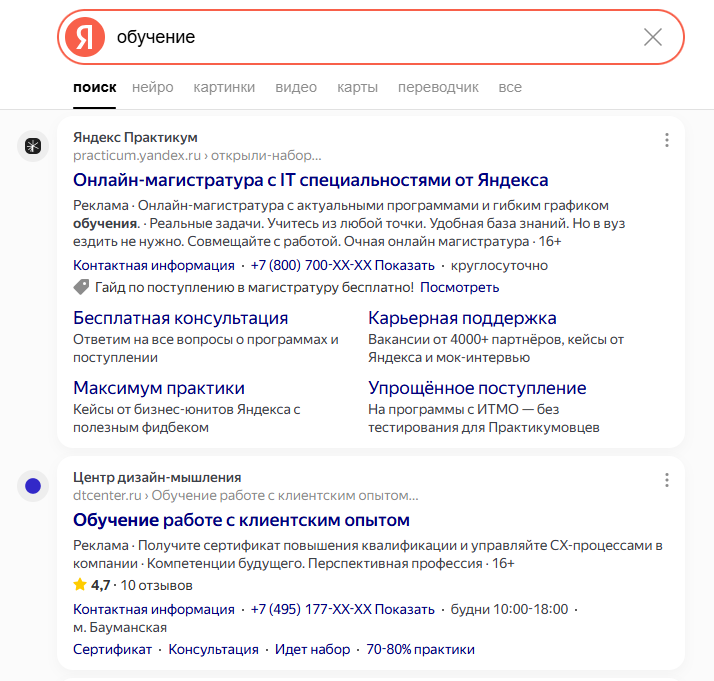Click the yellow star rating icon
714x681 pixels.
click(80, 584)
